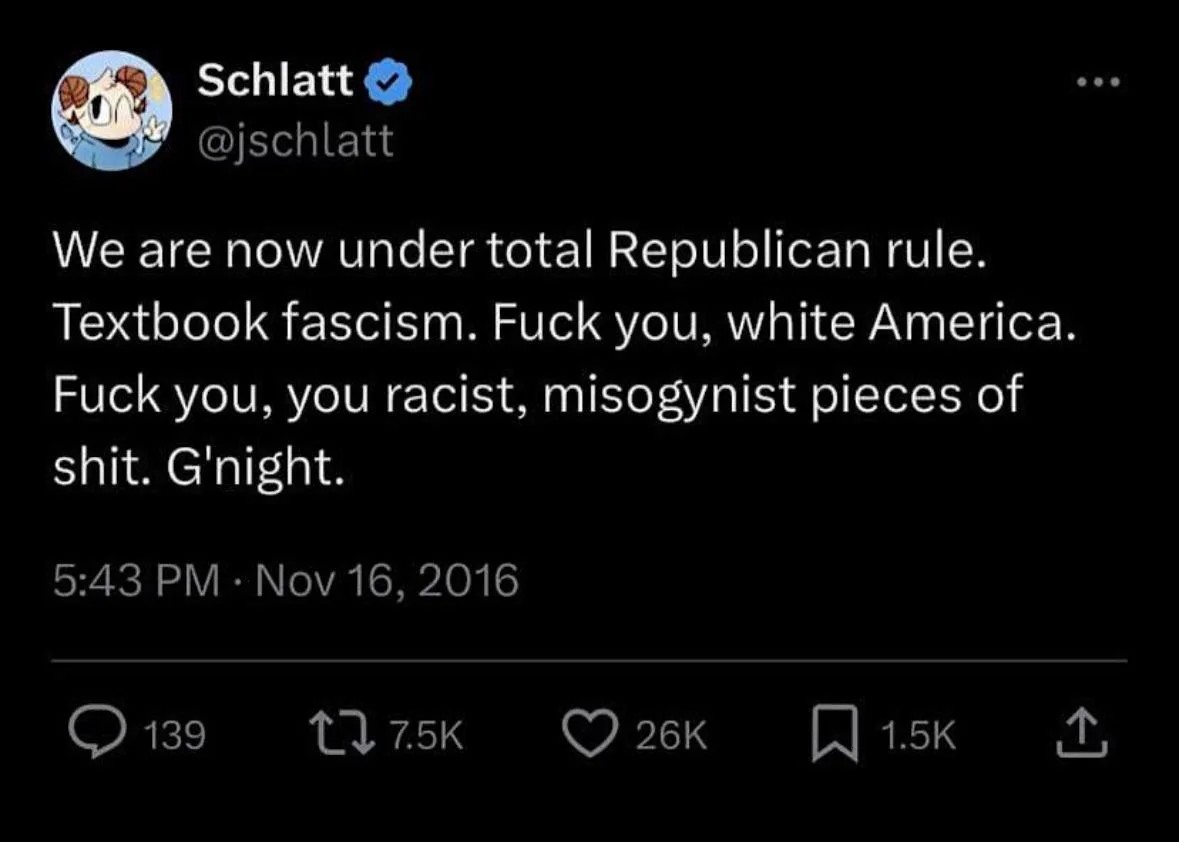Viewport: 1179px width, 842px height.
Task: Click the 139 replies count
Action: [x=175, y=737]
